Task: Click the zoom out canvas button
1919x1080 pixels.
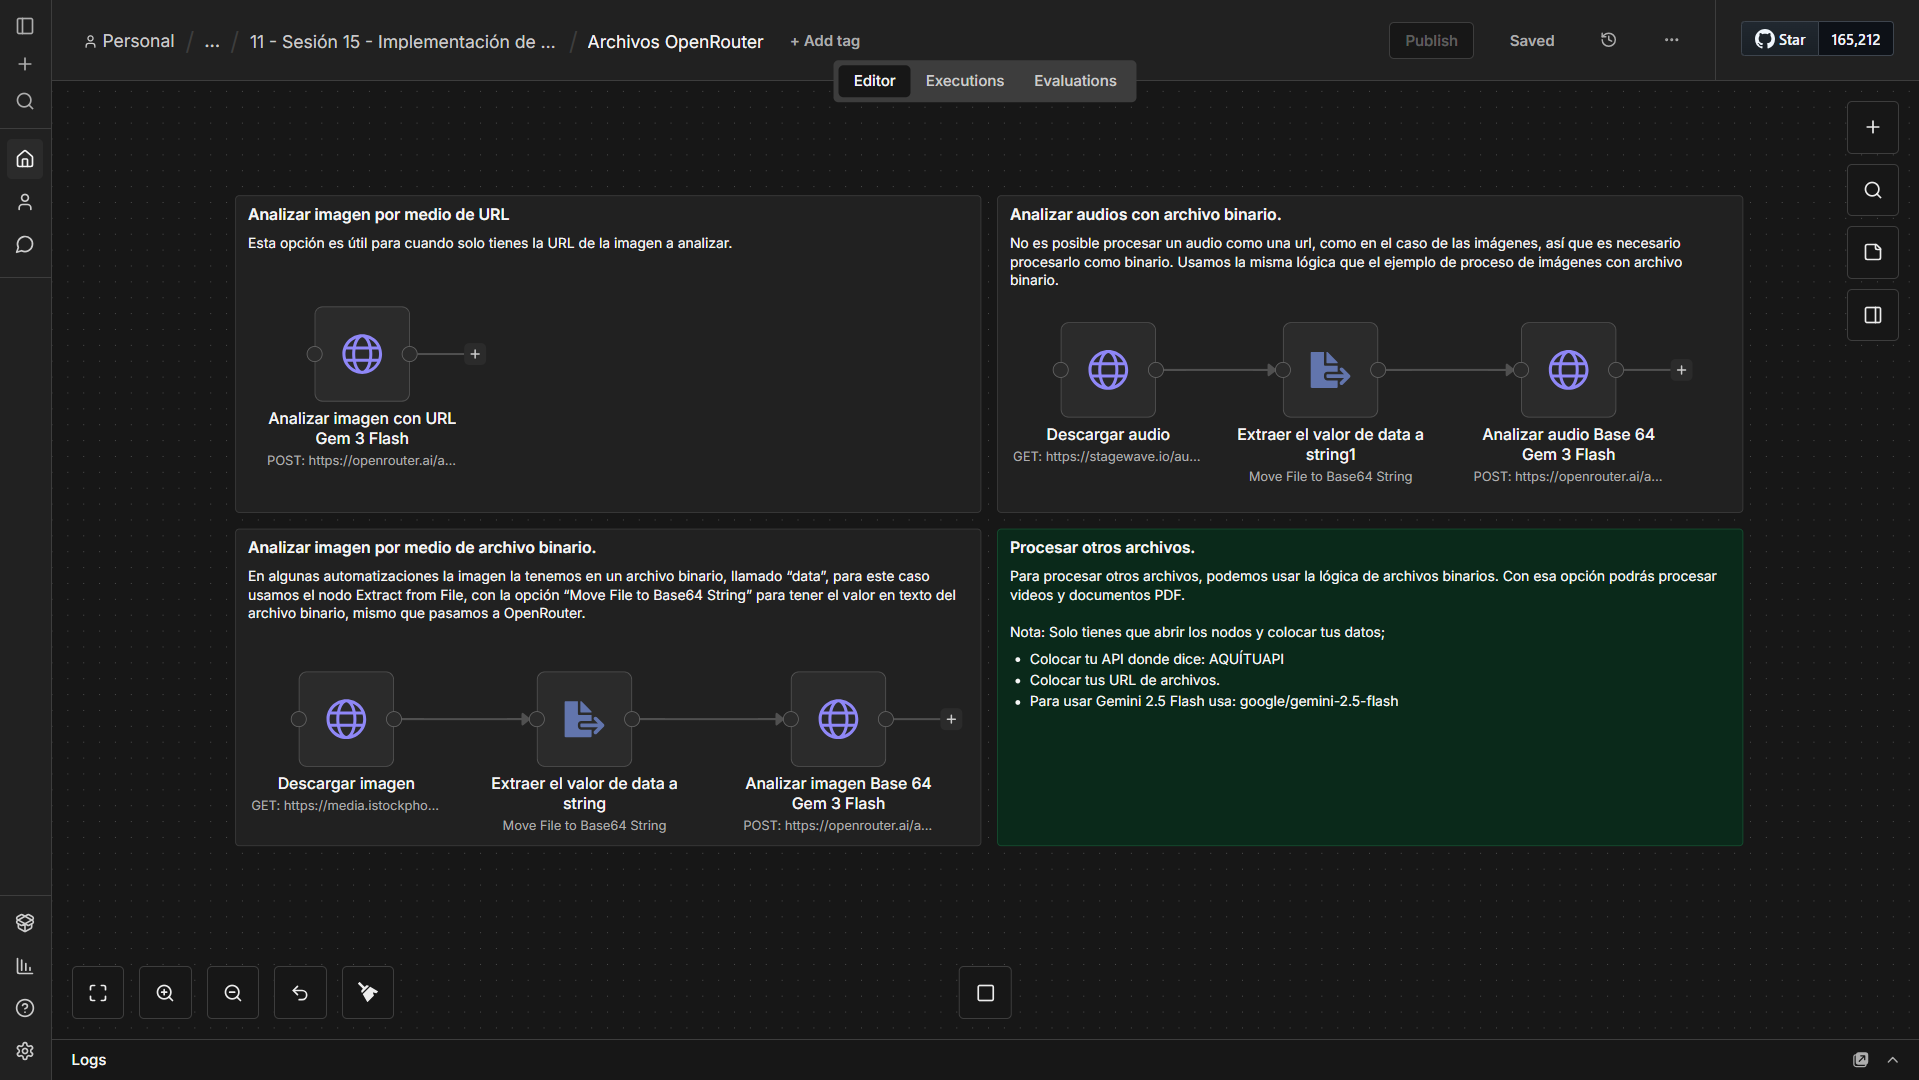Action: click(x=233, y=993)
